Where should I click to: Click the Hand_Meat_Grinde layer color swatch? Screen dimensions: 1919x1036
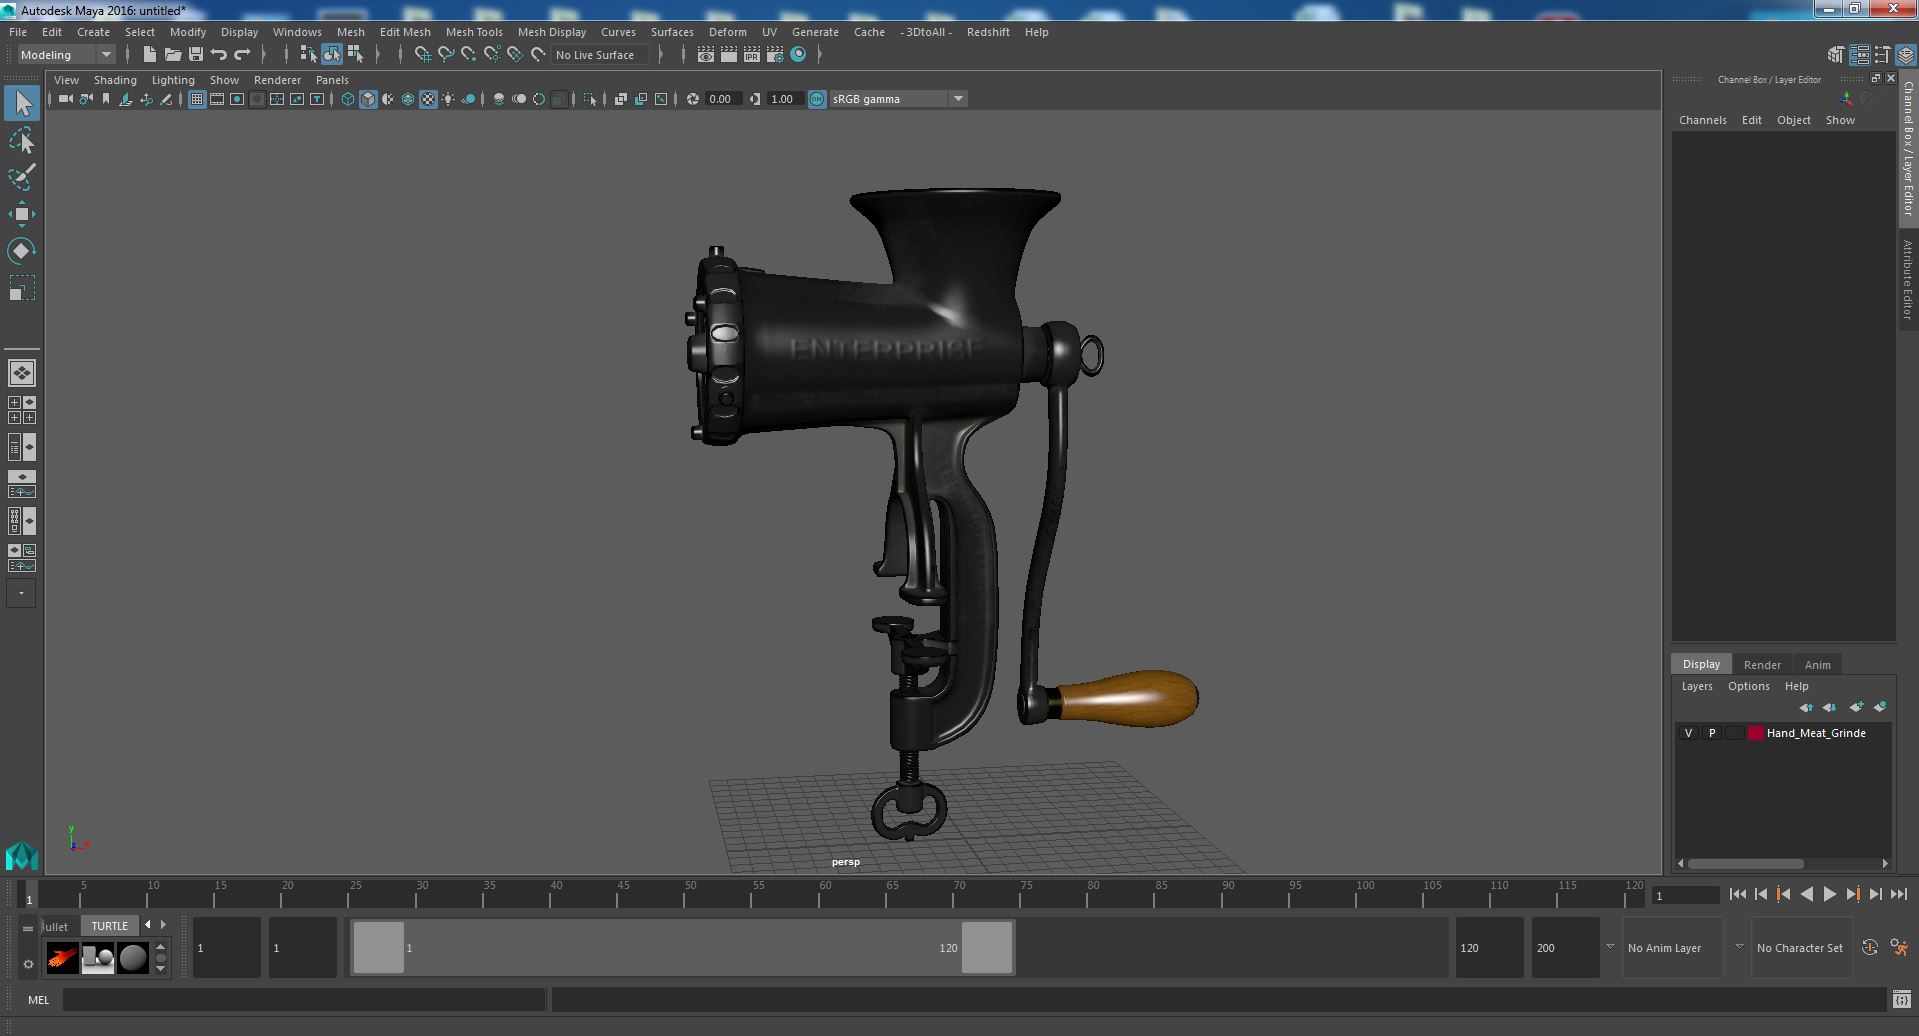(1756, 733)
